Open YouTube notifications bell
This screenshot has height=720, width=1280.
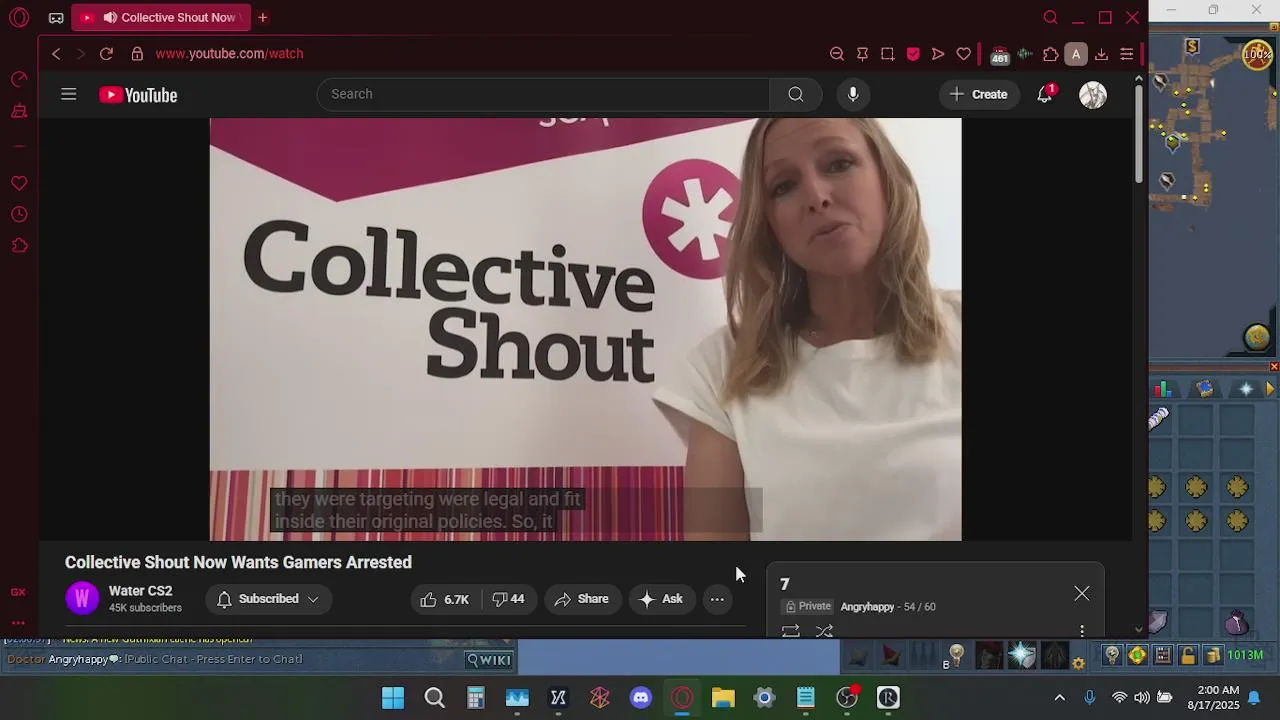point(1045,94)
